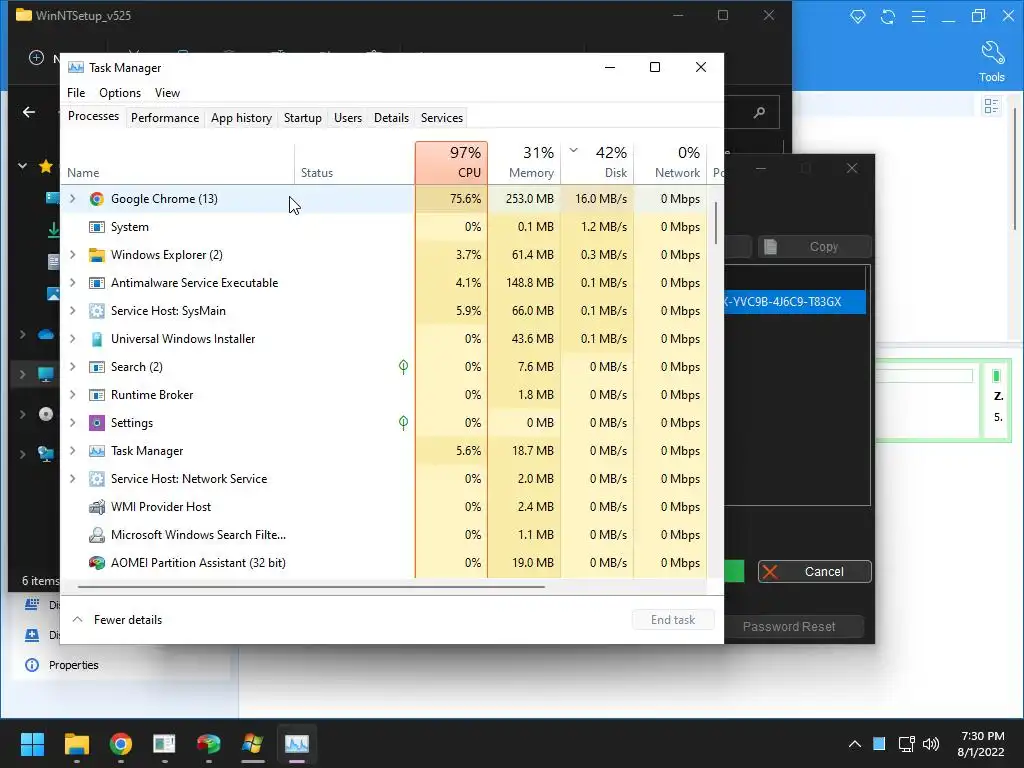The height and width of the screenshot is (768, 1024).
Task: Click the Universal Windows Installer icon
Action: point(97,340)
